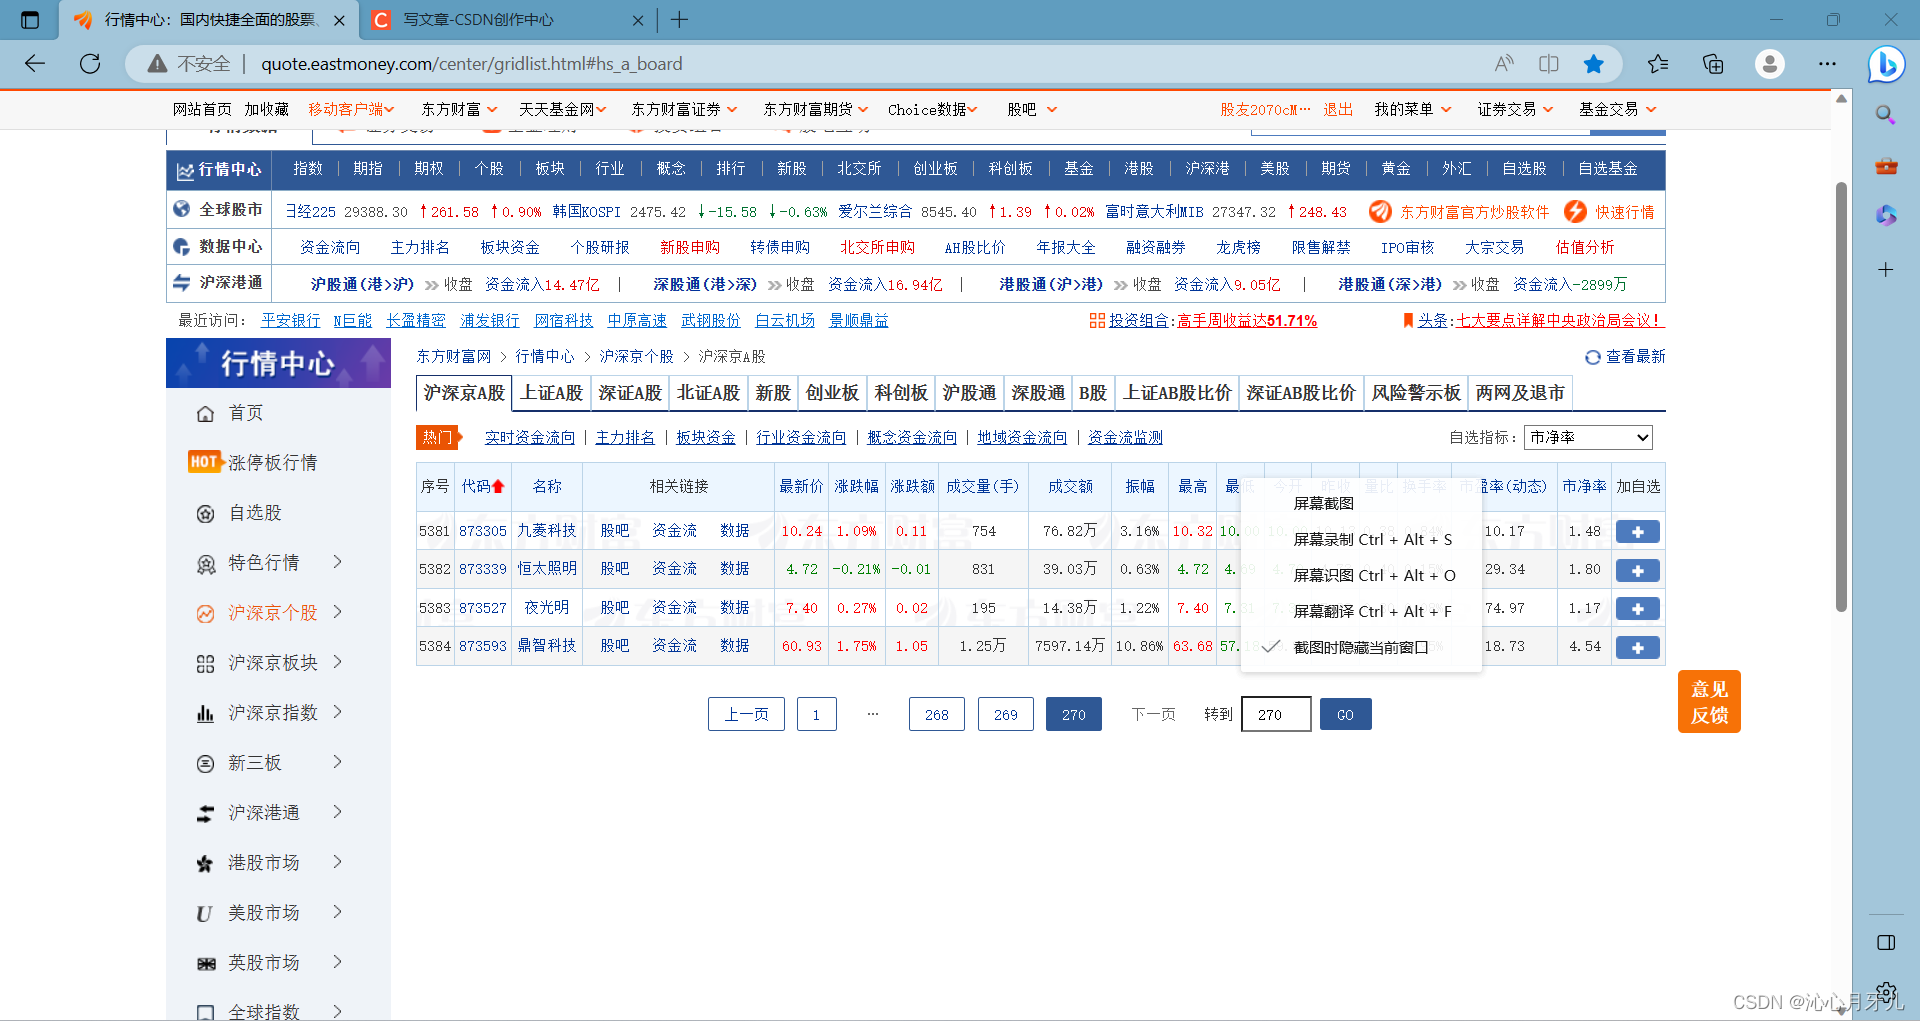Click the 意见反馈 button
Screen dimensions: 1920x1021
(x=1709, y=702)
